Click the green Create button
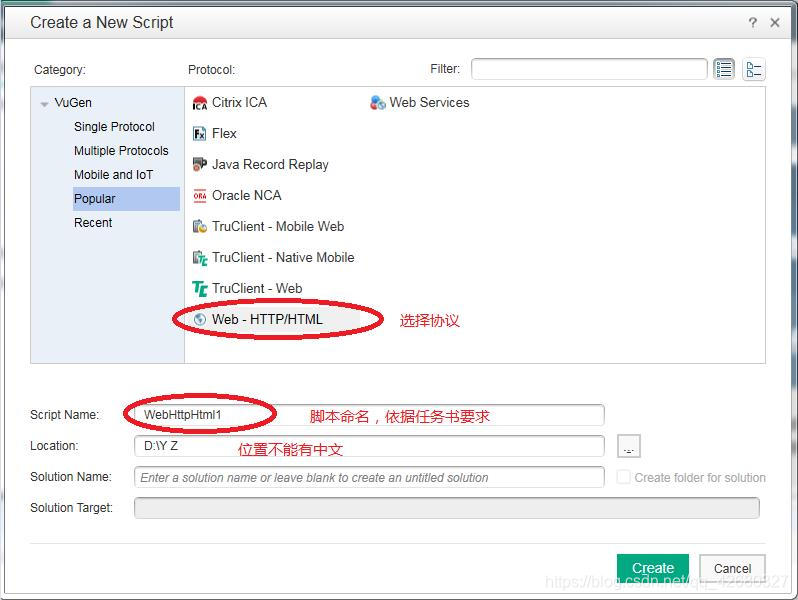This screenshot has height=600, width=798. (652, 568)
